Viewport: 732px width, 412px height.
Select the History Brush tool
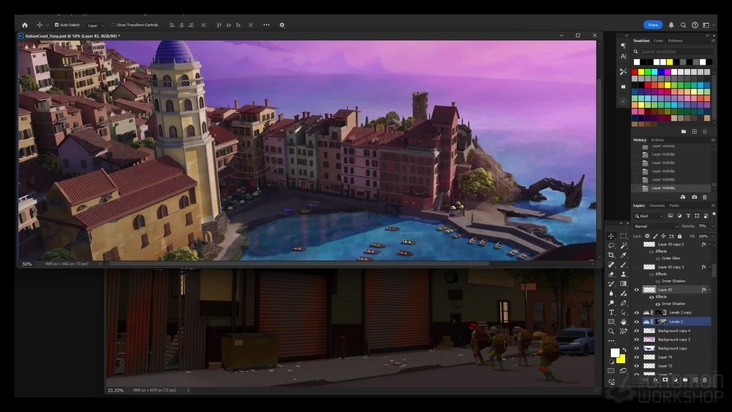[611, 284]
